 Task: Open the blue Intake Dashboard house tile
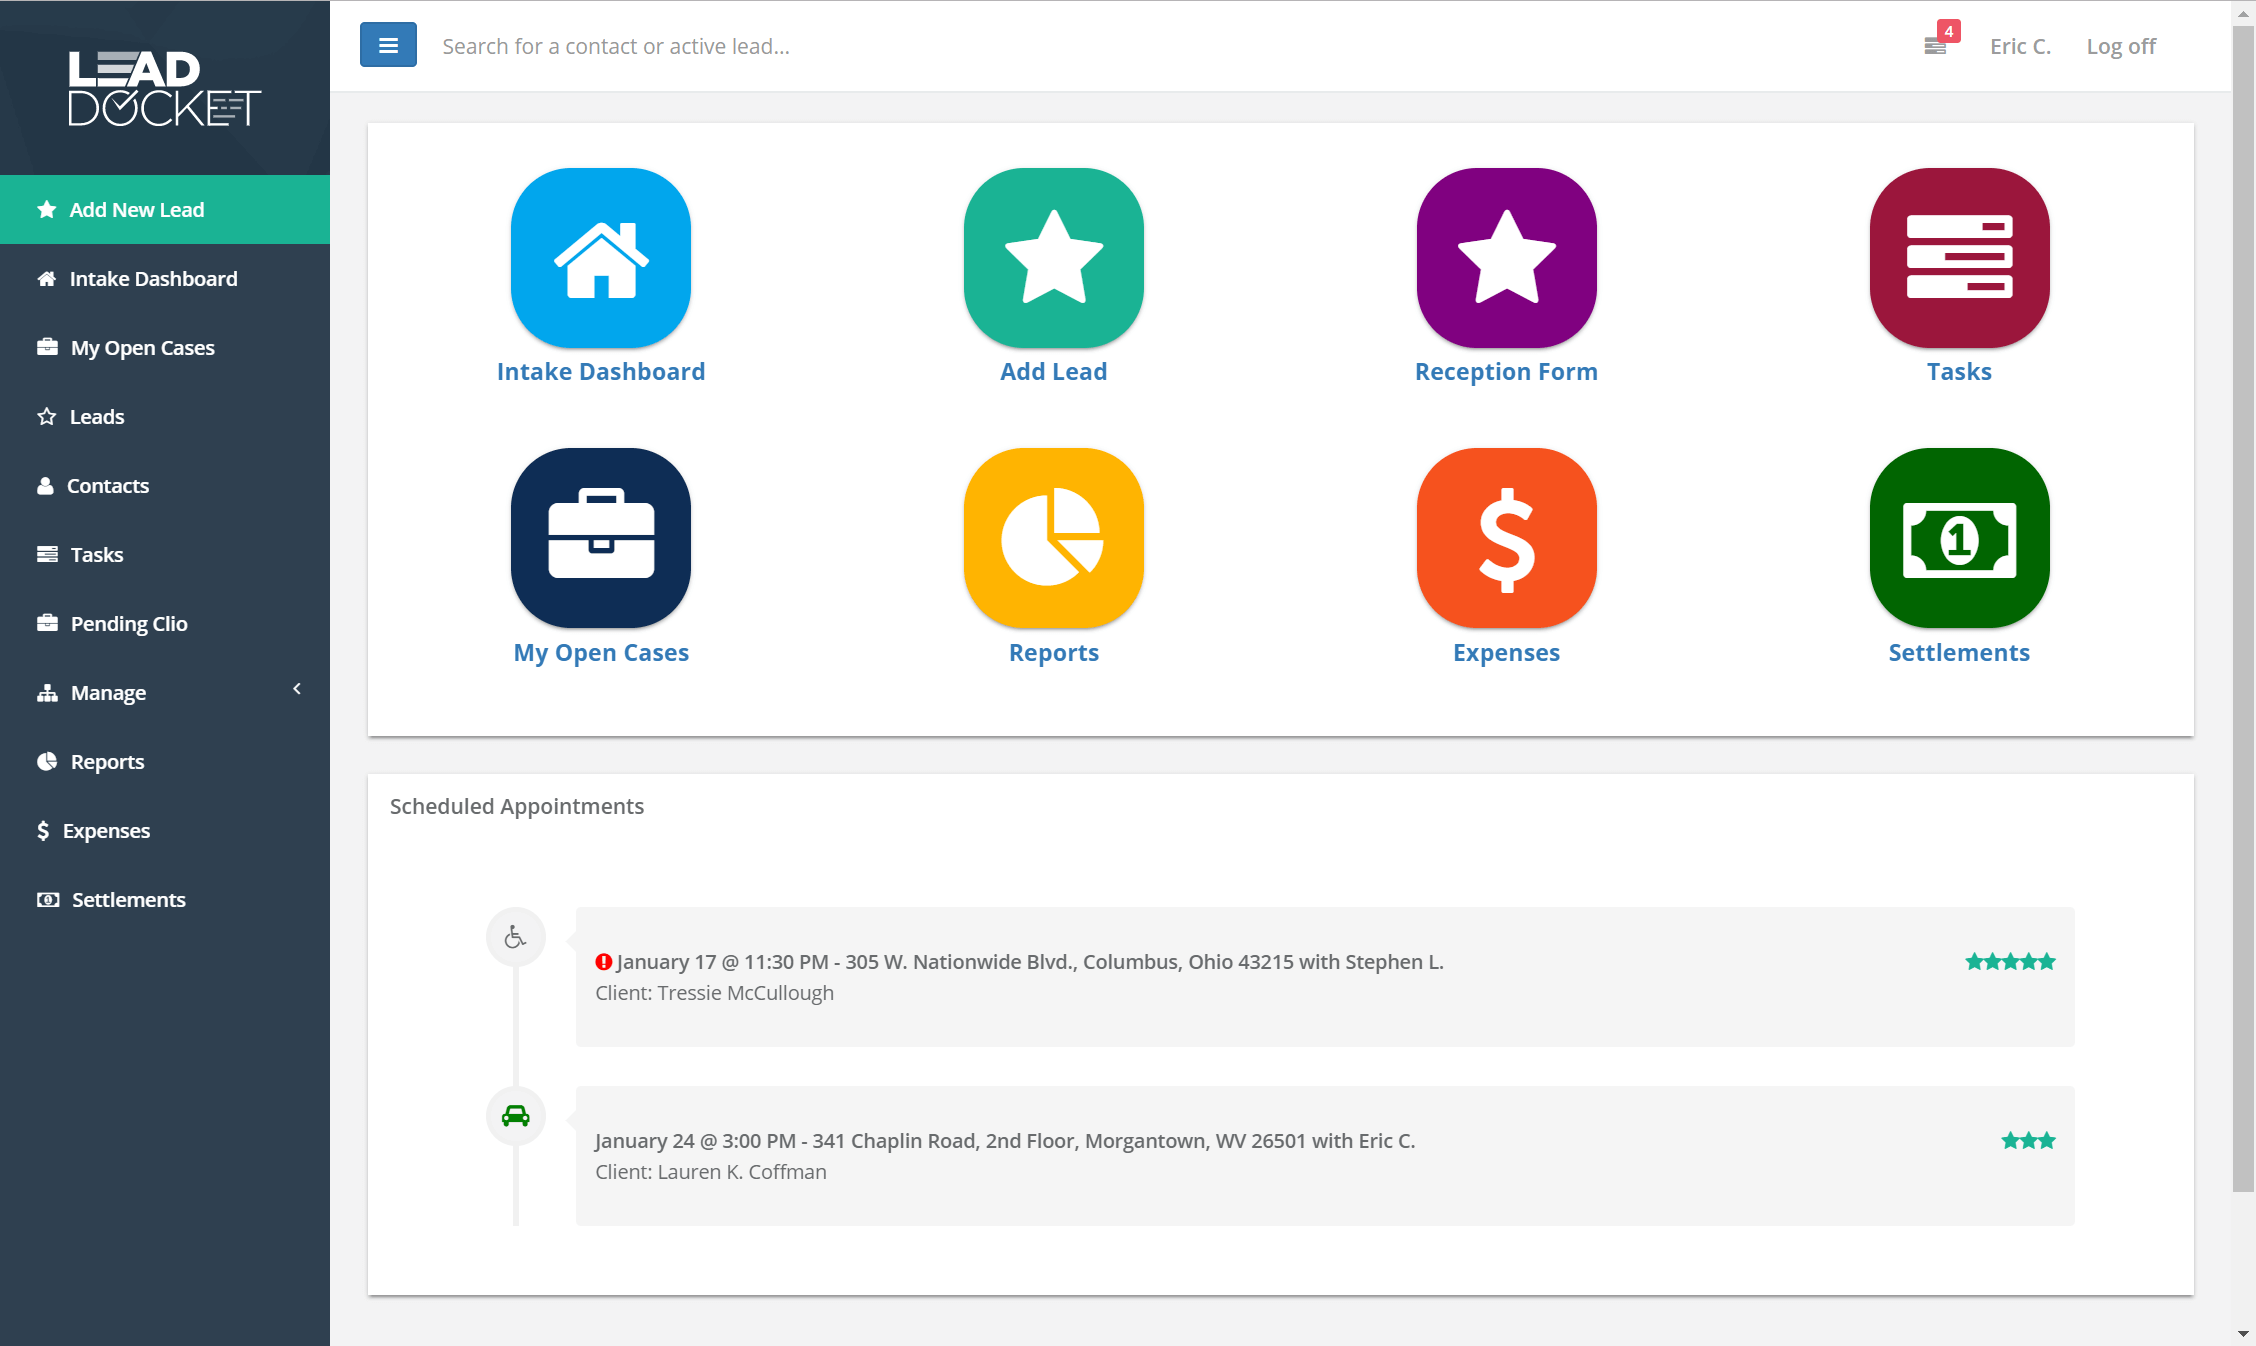(600, 258)
